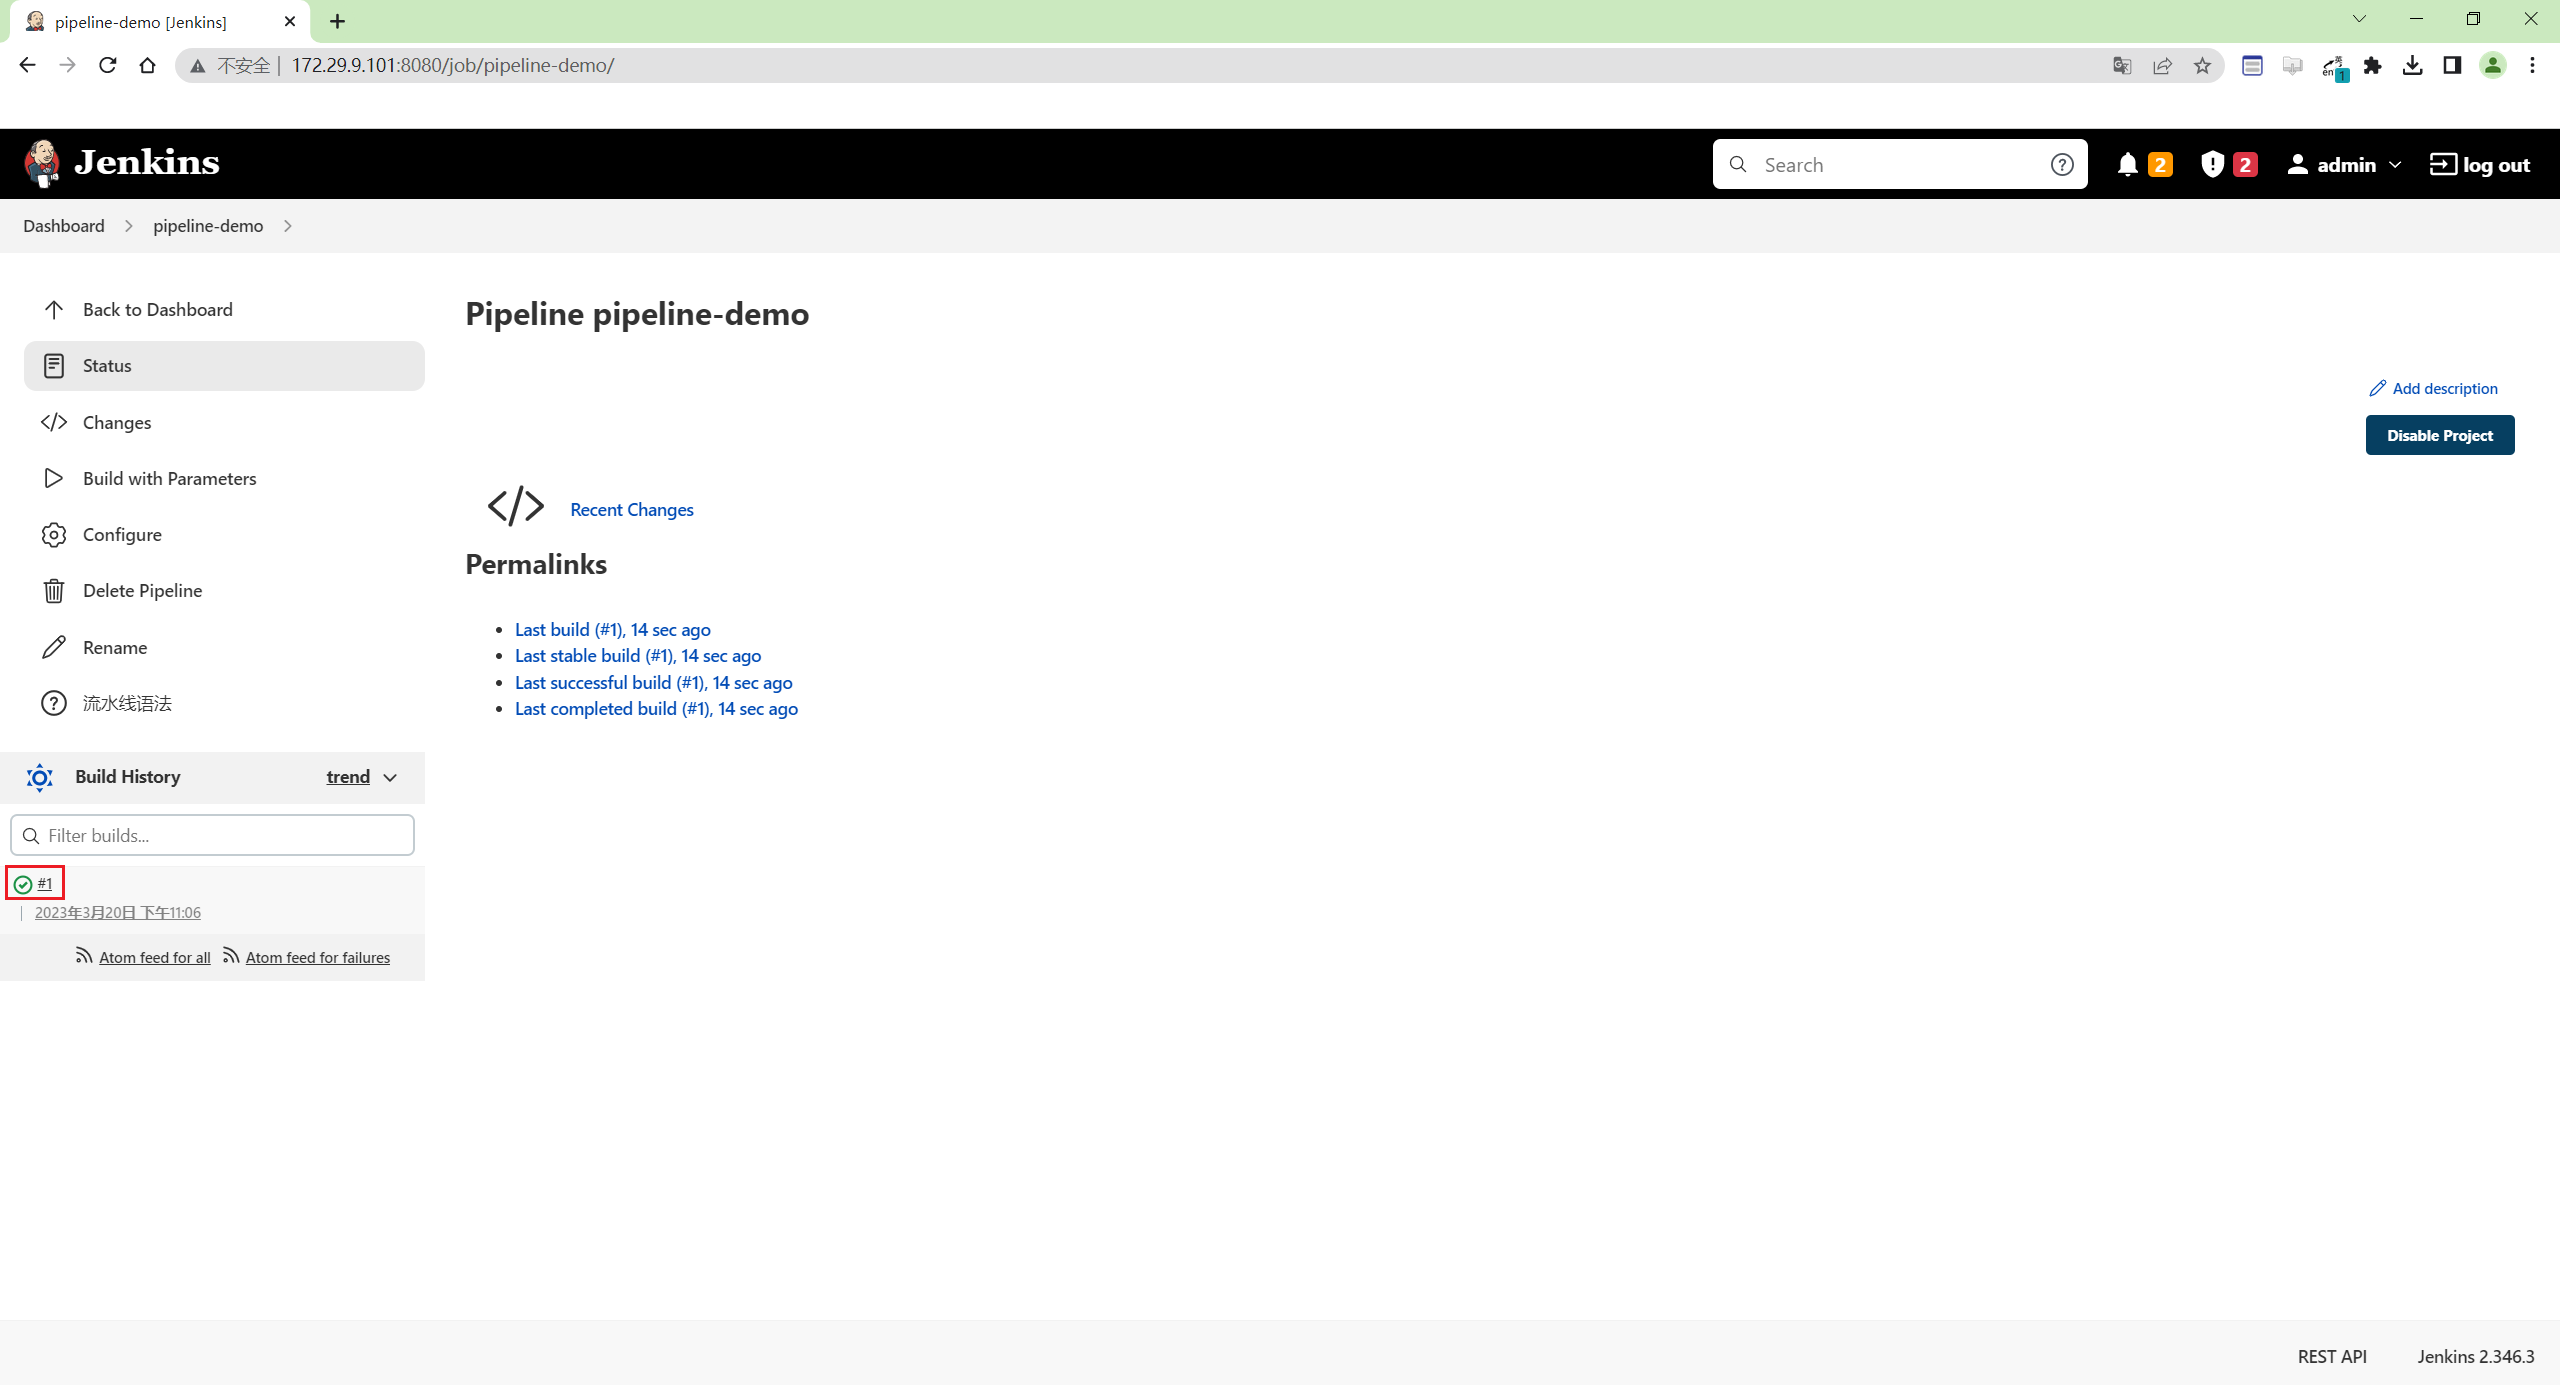Open browser three-dot menu
Image resolution: width=2560 pixels, height=1385 pixels.
2532,65
